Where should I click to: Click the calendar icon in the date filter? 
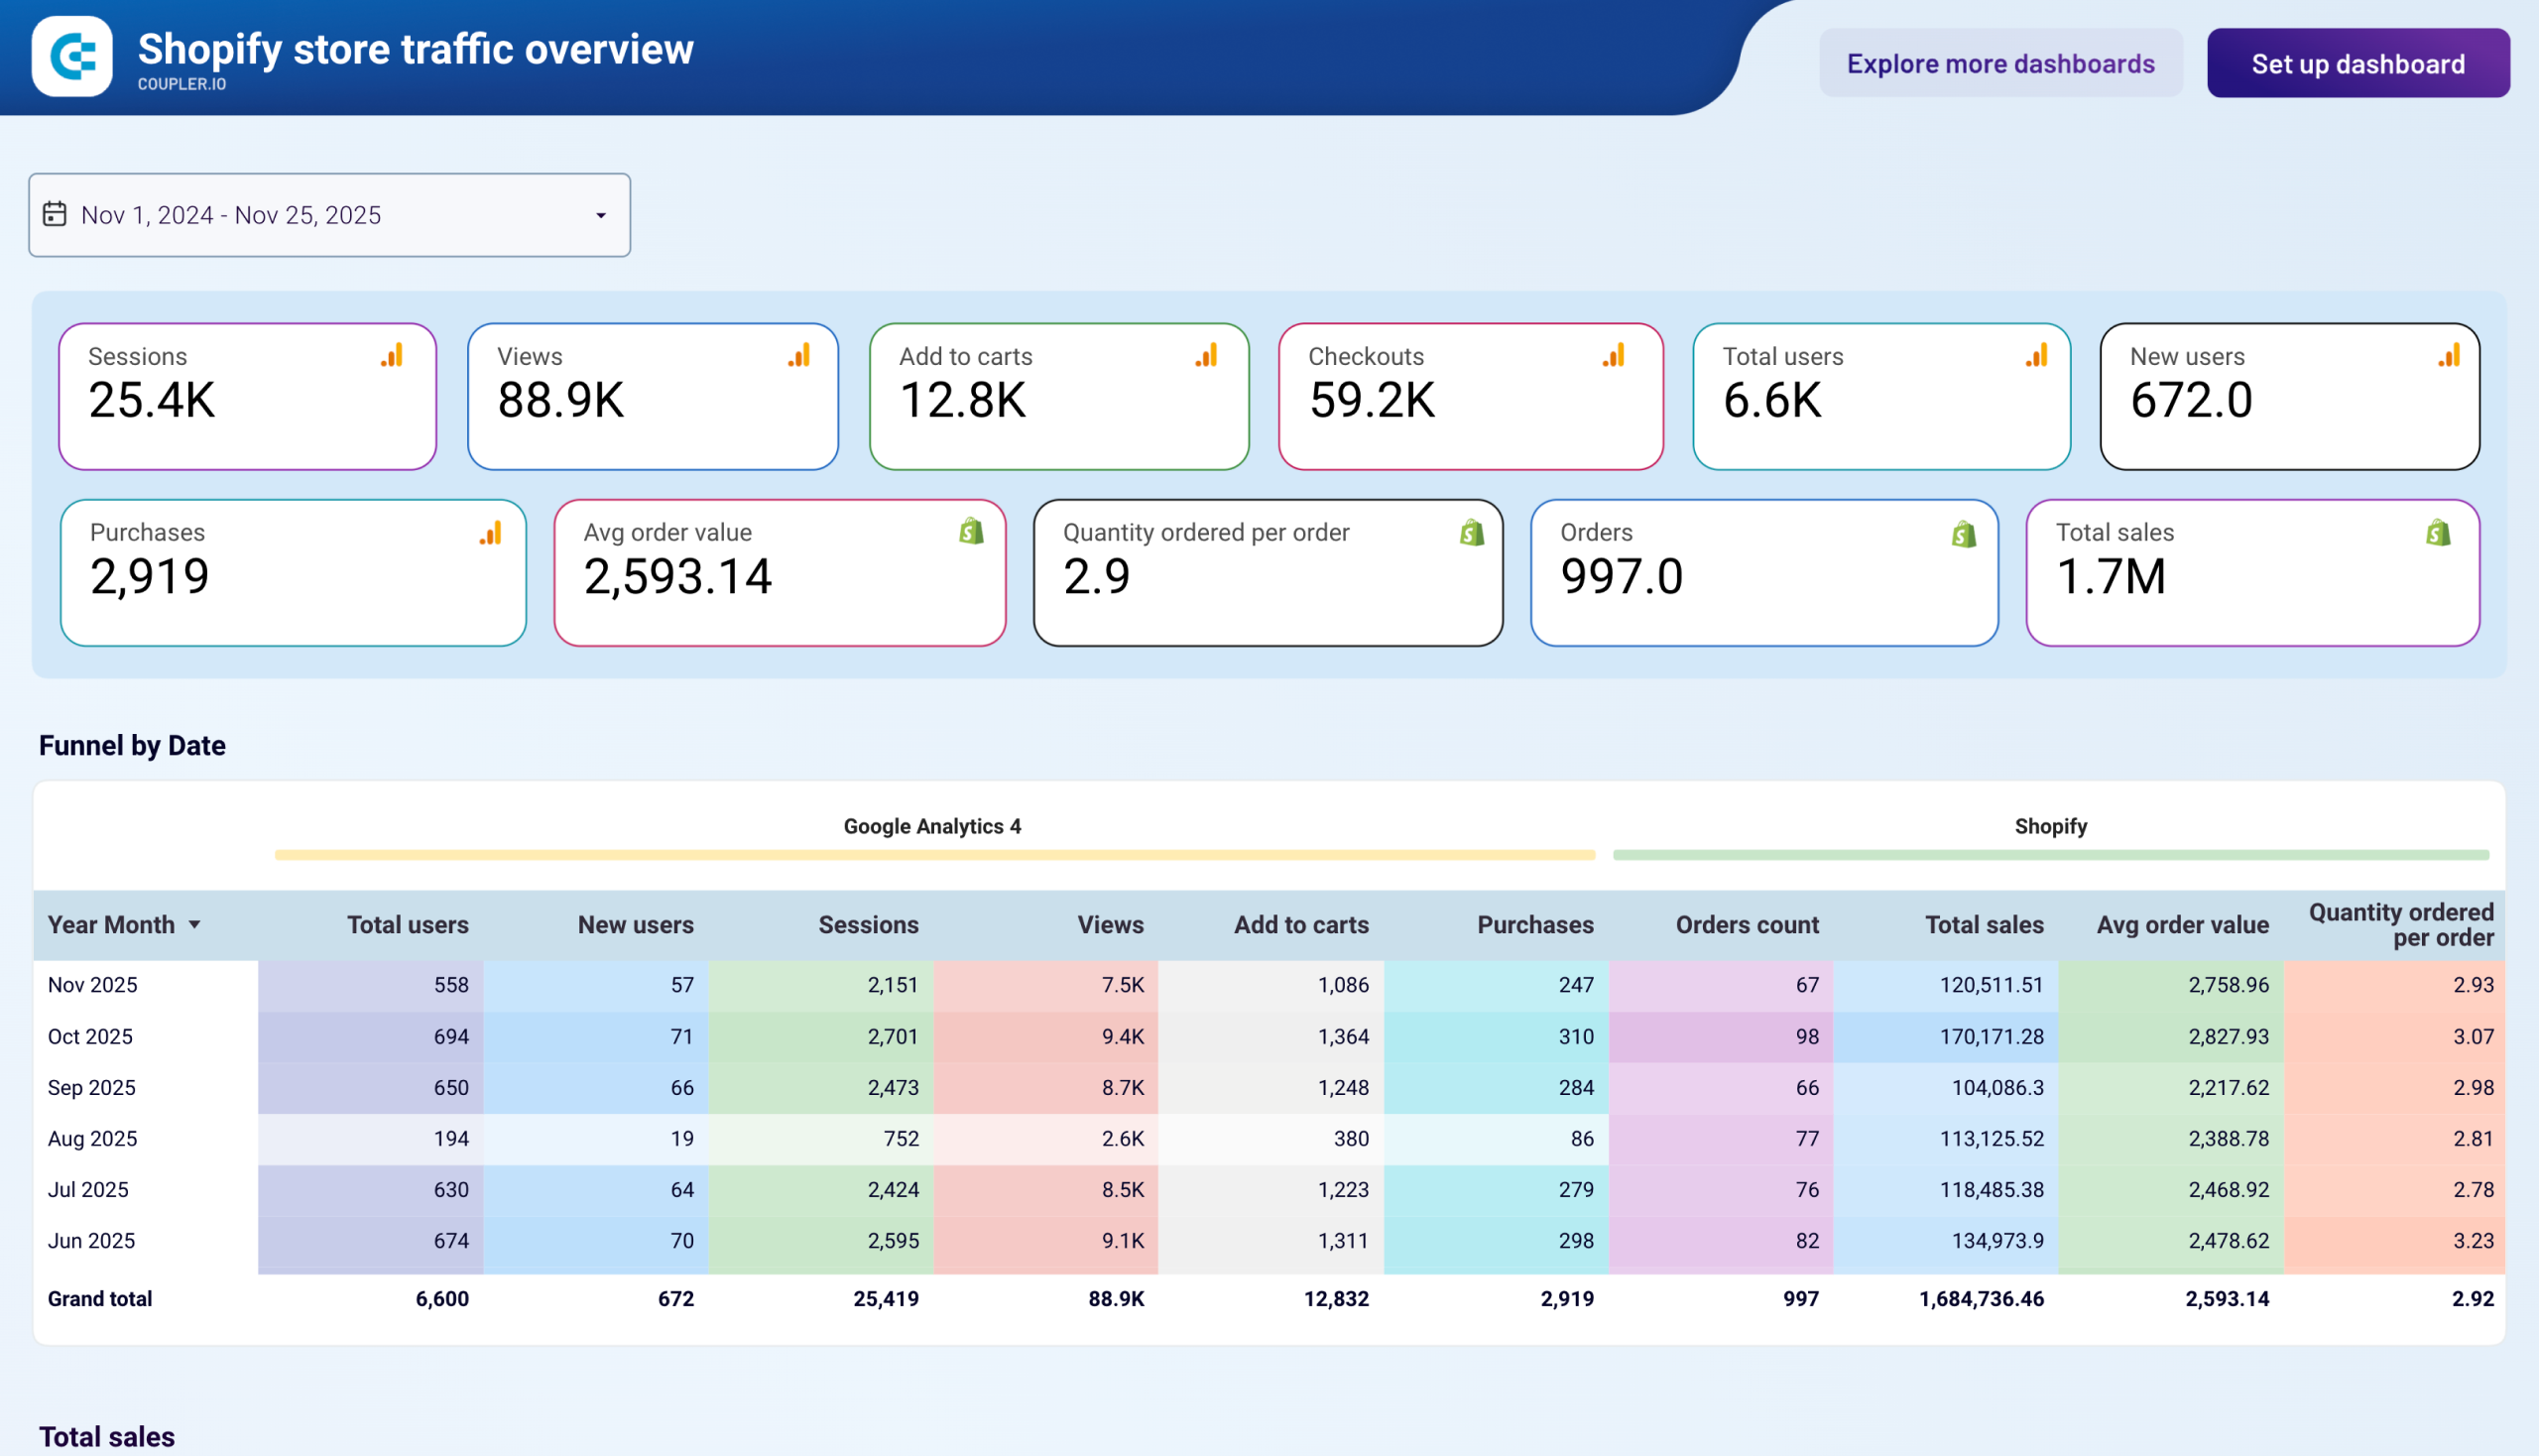57,214
